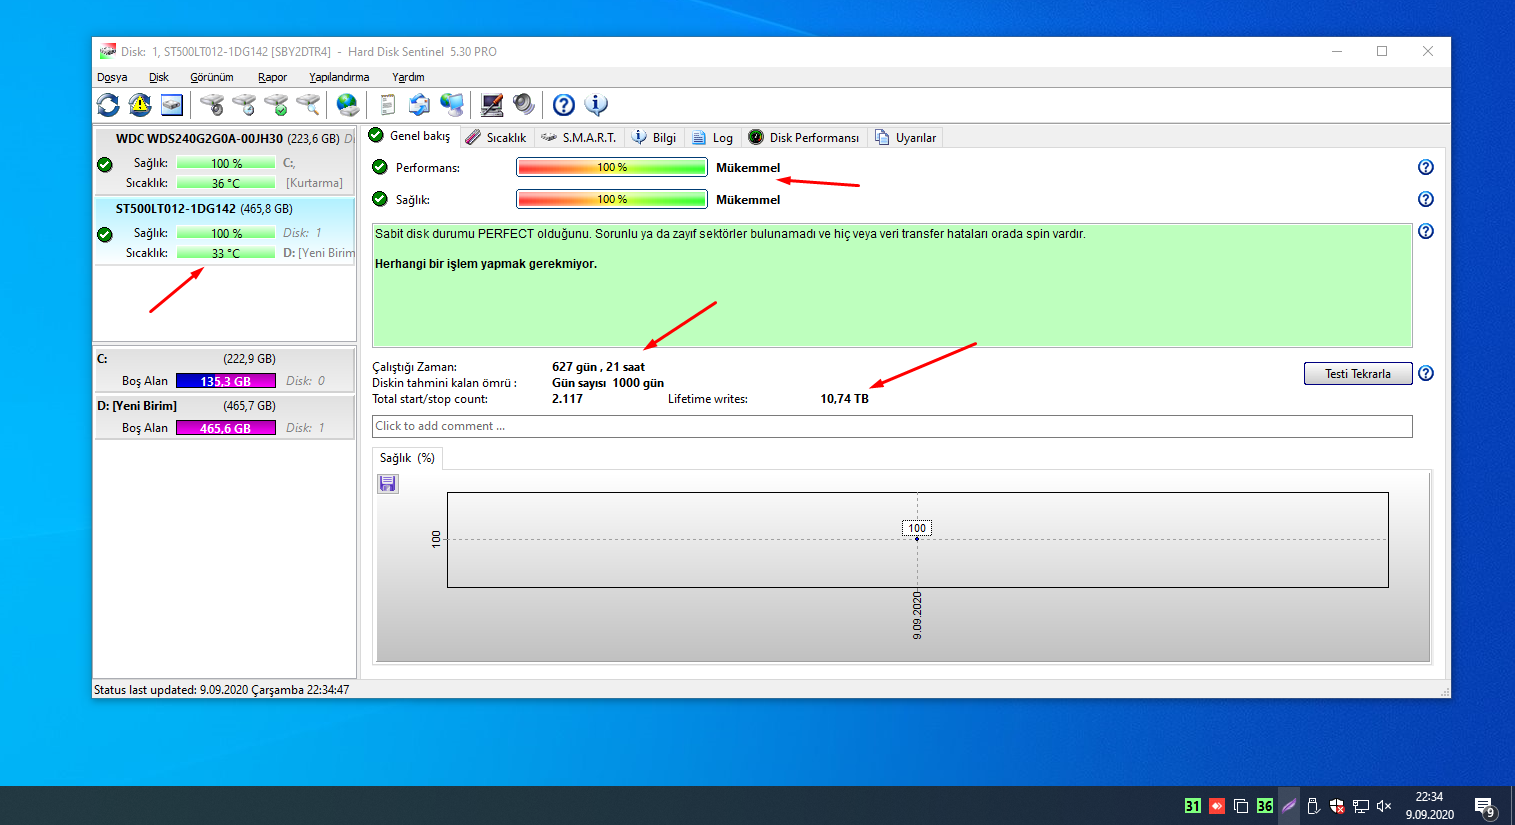Switch to the Sıcaklık tab

coord(497,138)
